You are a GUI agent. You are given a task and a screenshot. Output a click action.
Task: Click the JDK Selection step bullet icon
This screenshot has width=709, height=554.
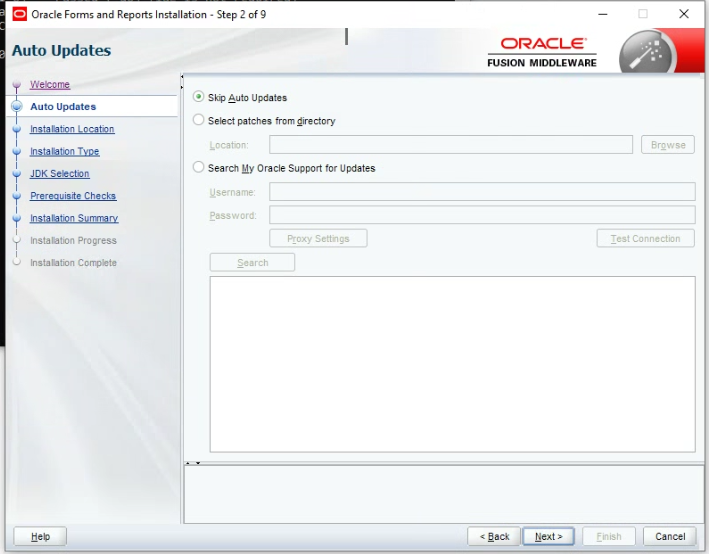point(17,173)
